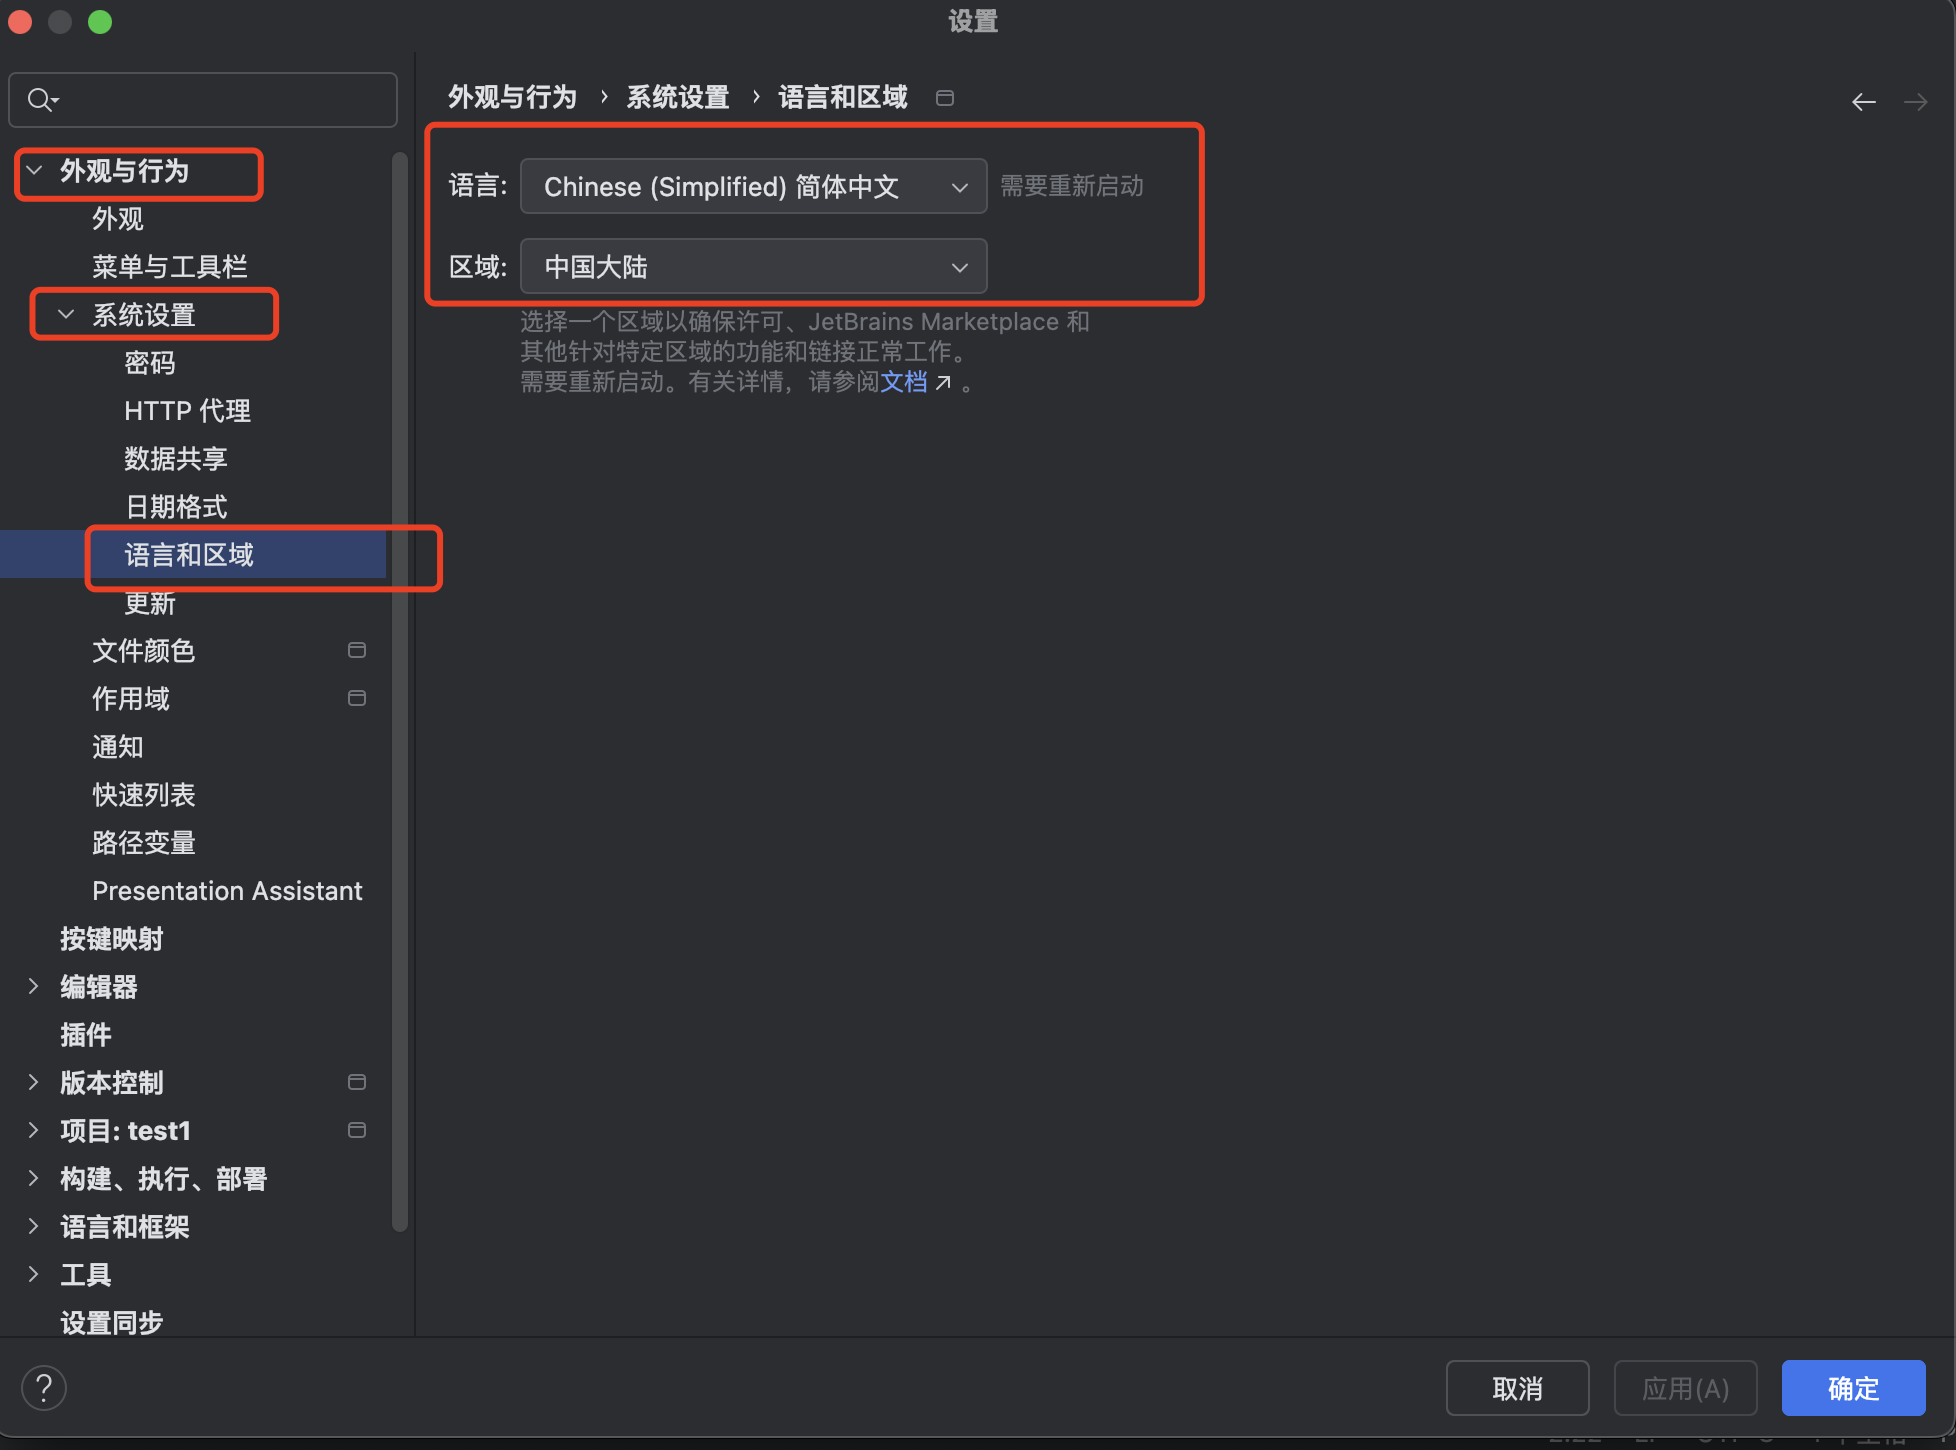
Task: Collapse the 系统设置 subsection
Action: pos(66,315)
